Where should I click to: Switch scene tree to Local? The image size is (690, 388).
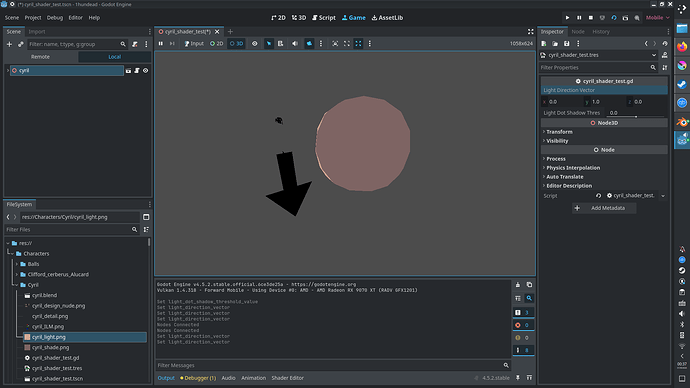click(114, 57)
